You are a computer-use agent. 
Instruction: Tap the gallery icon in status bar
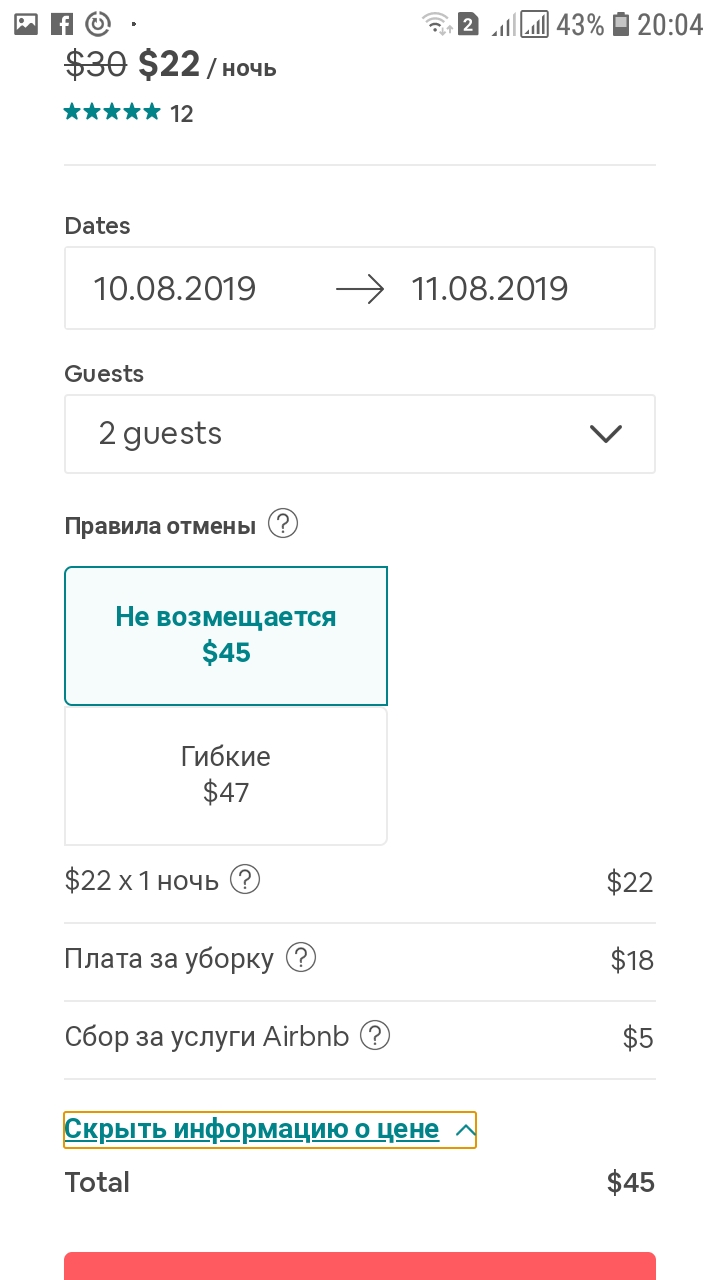(x=26, y=24)
